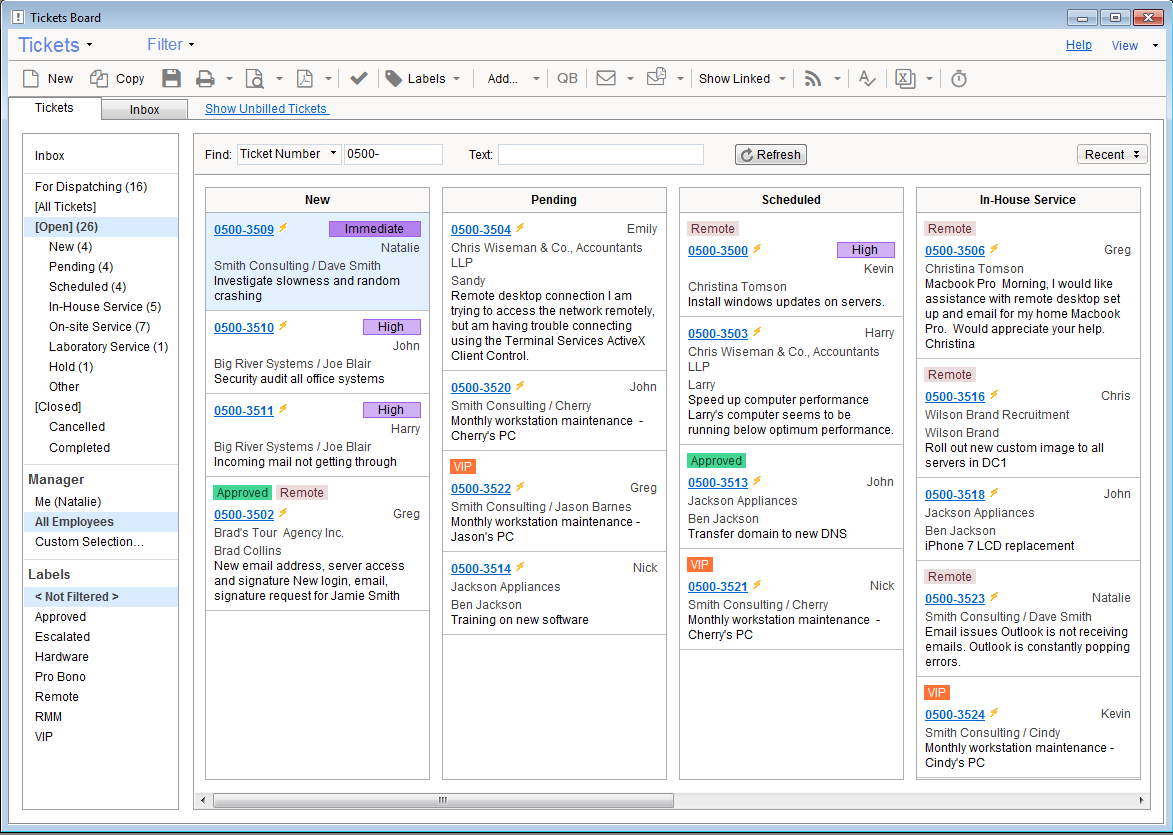Switch to the Inbox tab
This screenshot has width=1173, height=835.
(x=144, y=110)
